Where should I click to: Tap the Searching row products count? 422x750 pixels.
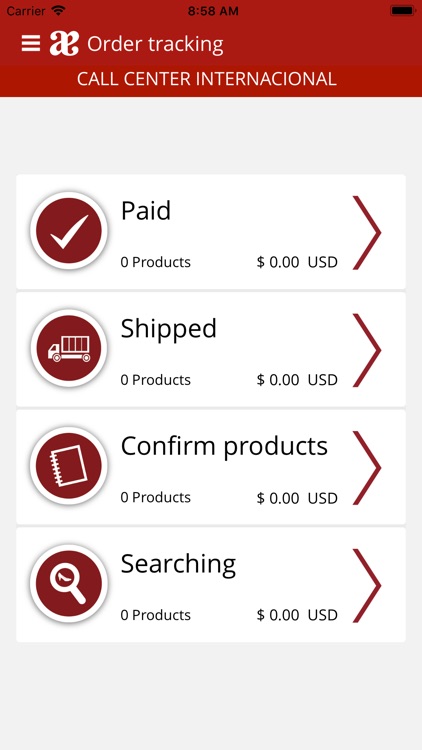pos(155,615)
